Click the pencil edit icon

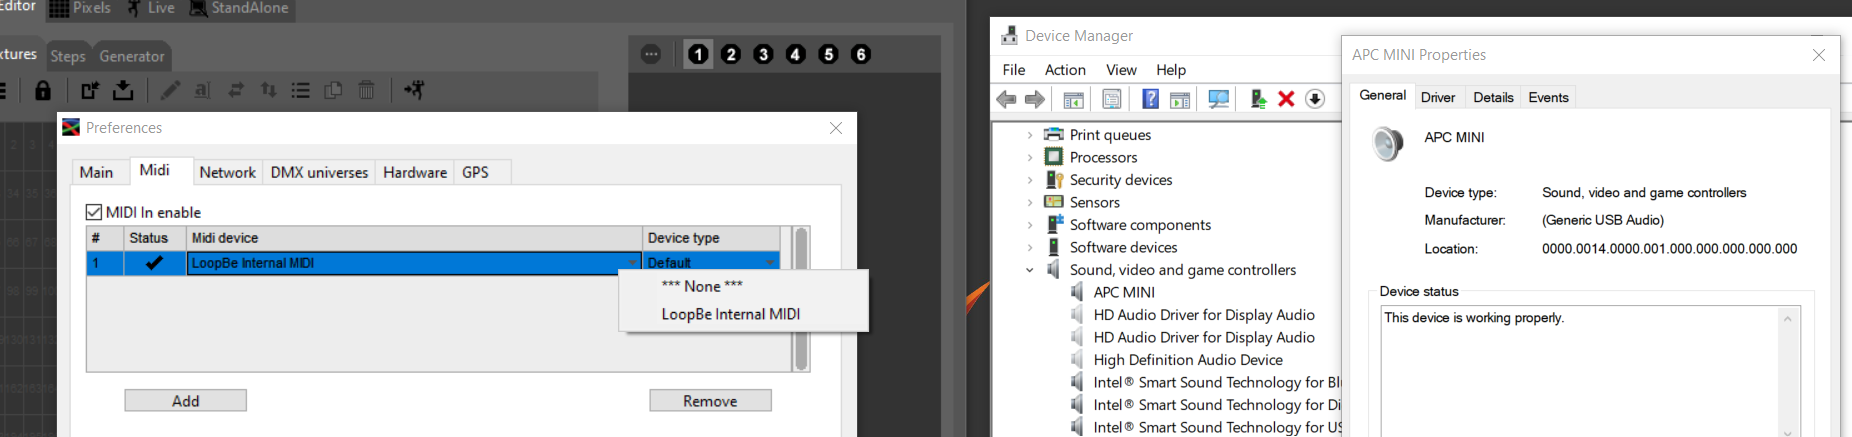coord(171,91)
